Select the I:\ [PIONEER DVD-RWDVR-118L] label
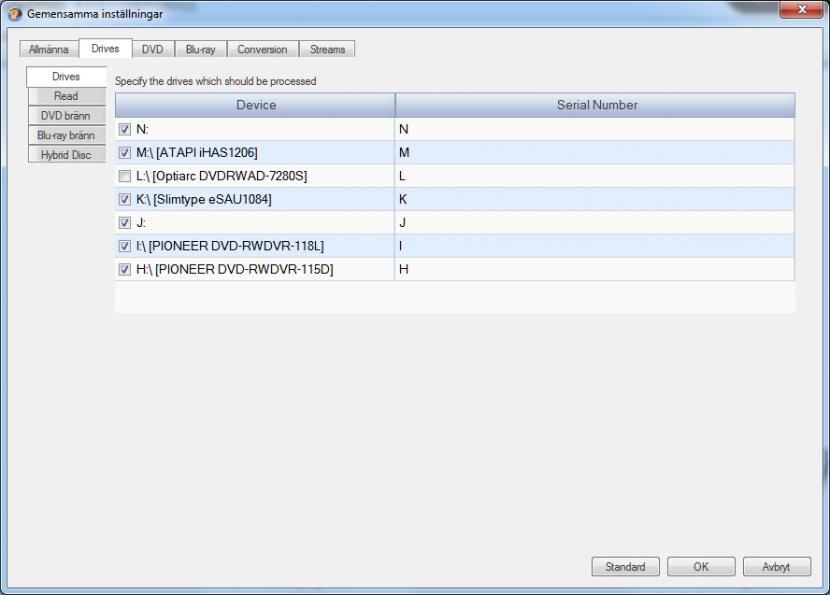The height and width of the screenshot is (595, 830). pyautogui.click(x=230, y=246)
